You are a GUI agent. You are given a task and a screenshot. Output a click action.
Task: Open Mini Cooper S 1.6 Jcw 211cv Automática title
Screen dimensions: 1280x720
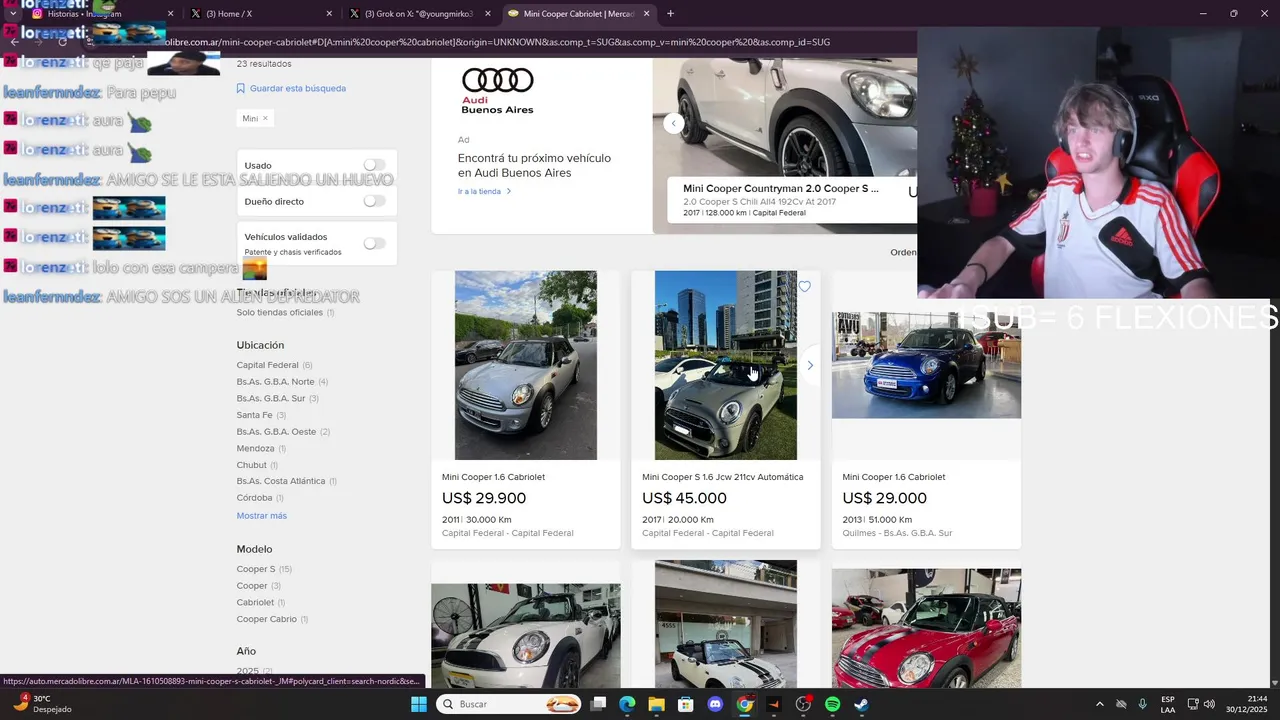pos(722,477)
